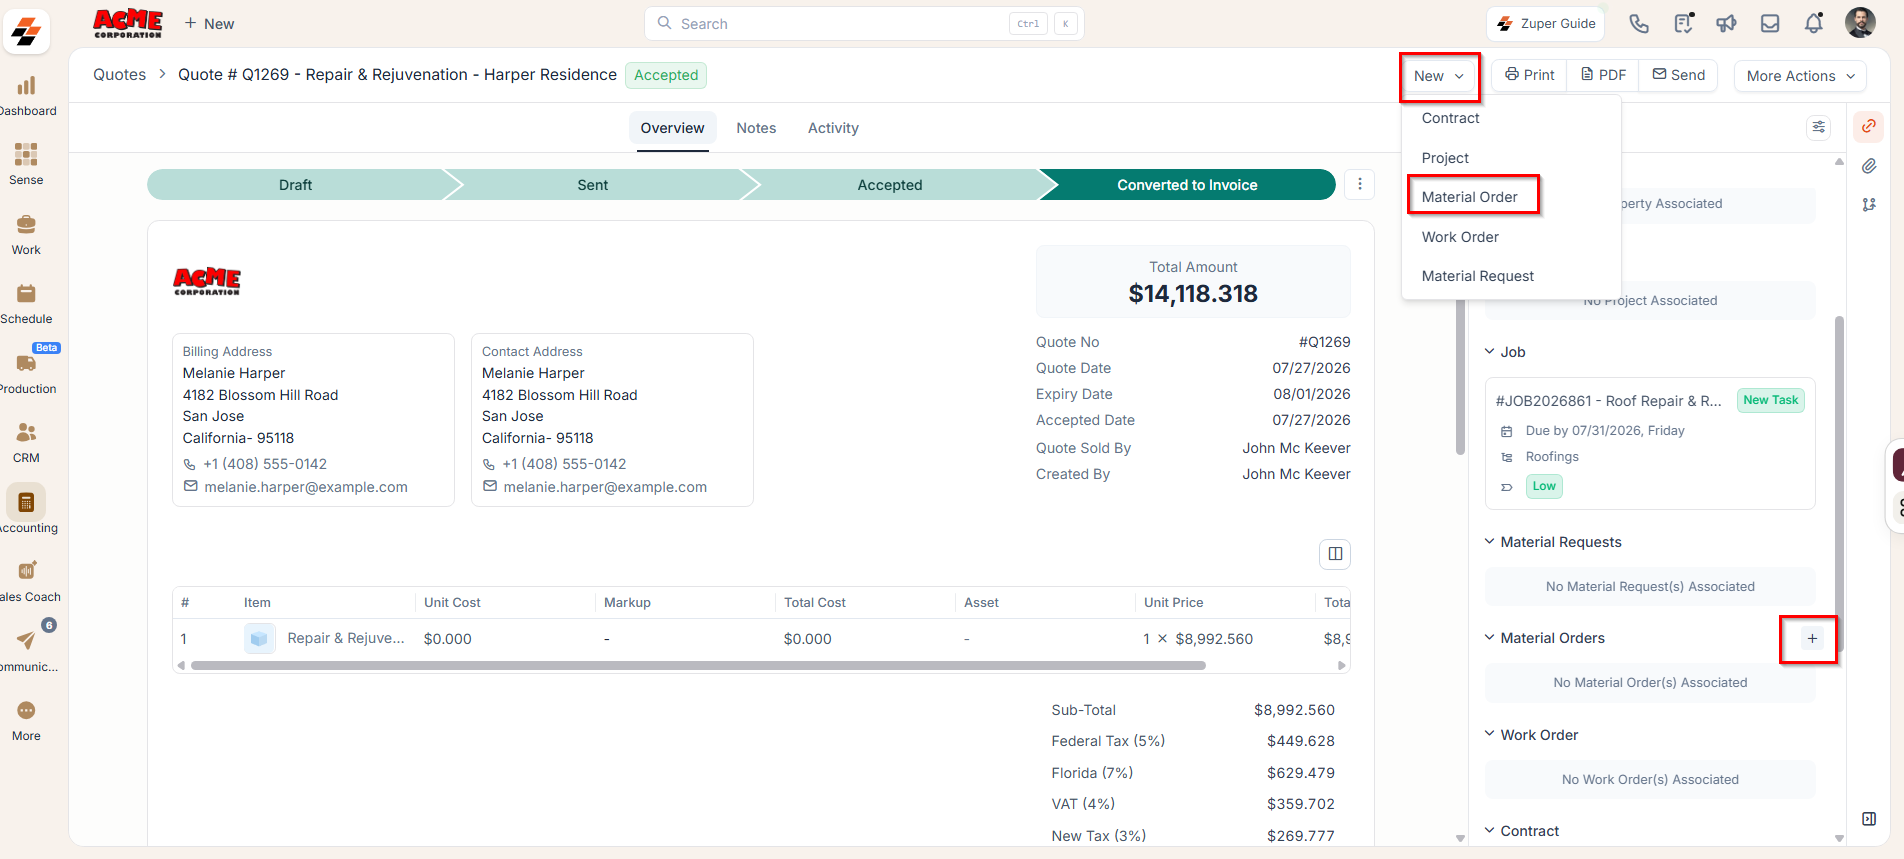The height and width of the screenshot is (859, 1904).
Task: Download the quote as PDF
Action: [x=1603, y=75]
